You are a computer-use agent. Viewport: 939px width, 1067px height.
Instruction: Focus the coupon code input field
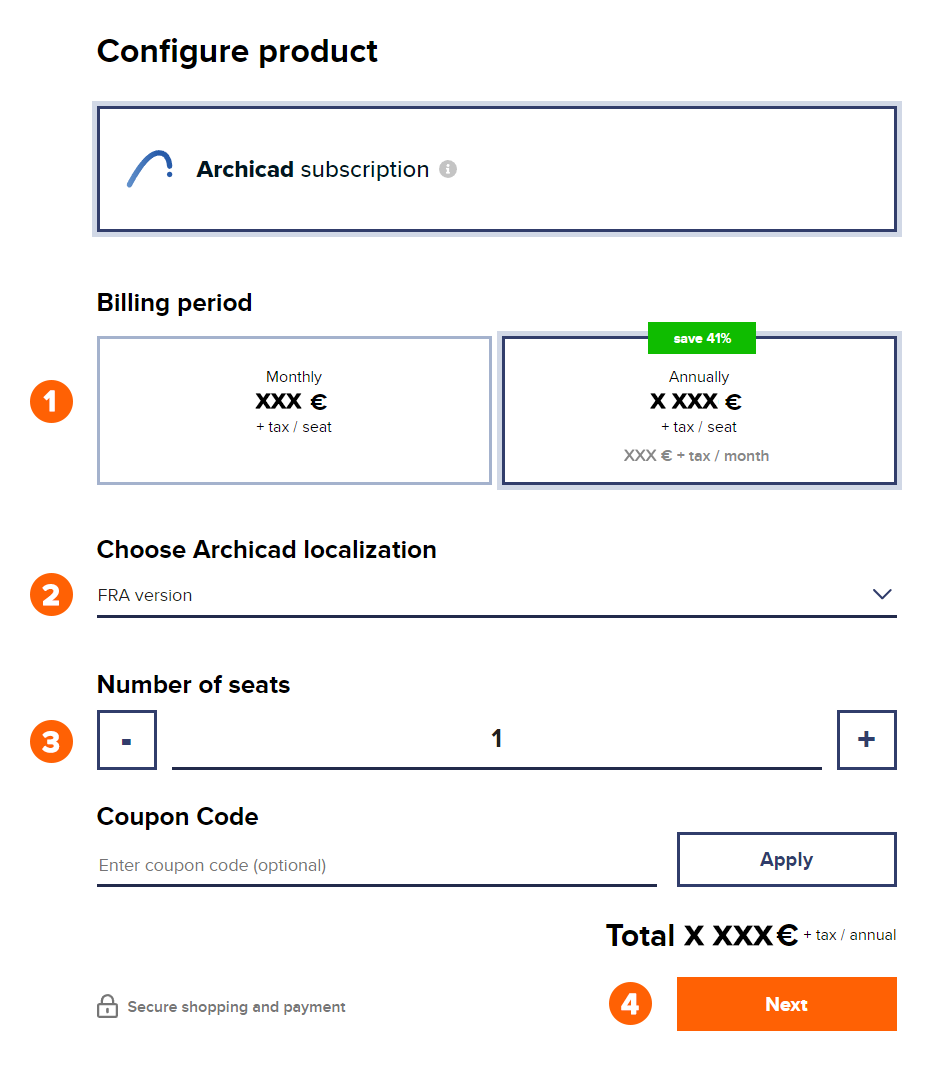click(377, 866)
